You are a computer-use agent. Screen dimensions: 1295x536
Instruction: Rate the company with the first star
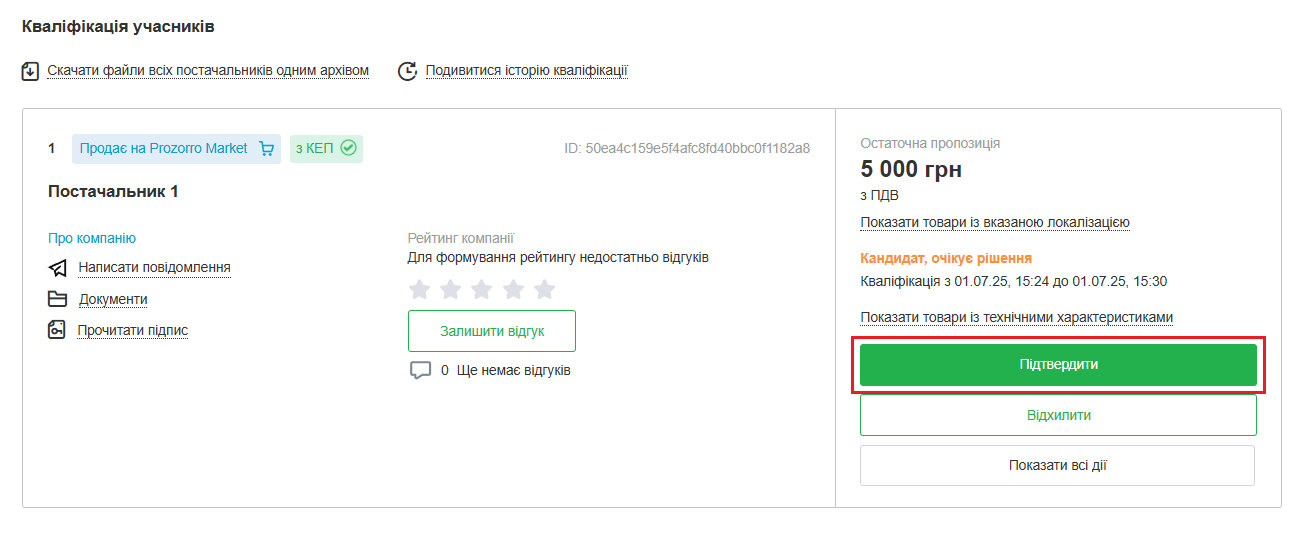click(x=420, y=290)
